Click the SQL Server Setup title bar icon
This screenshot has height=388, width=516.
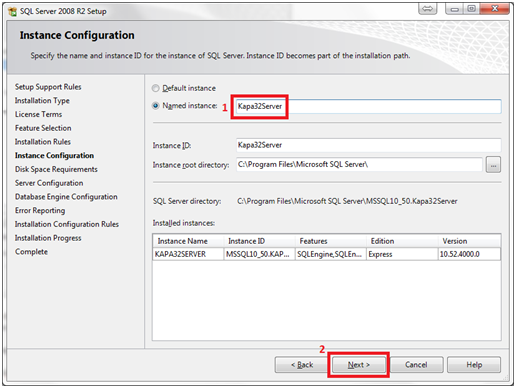click(13, 11)
